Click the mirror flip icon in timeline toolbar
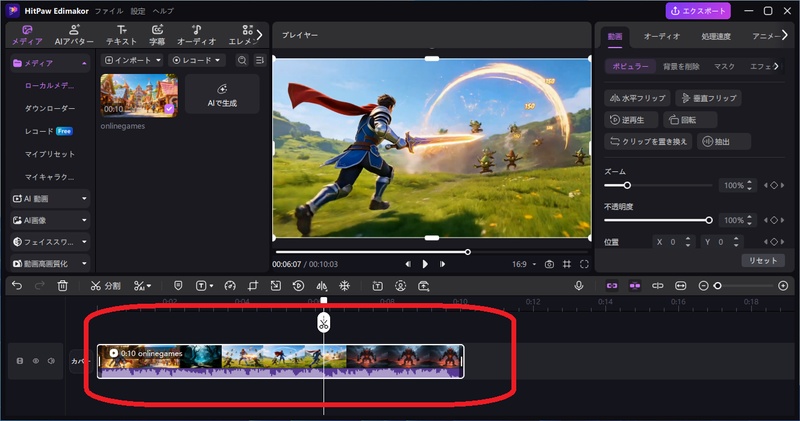The height and width of the screenshot is (421, 800). point(321,286)
